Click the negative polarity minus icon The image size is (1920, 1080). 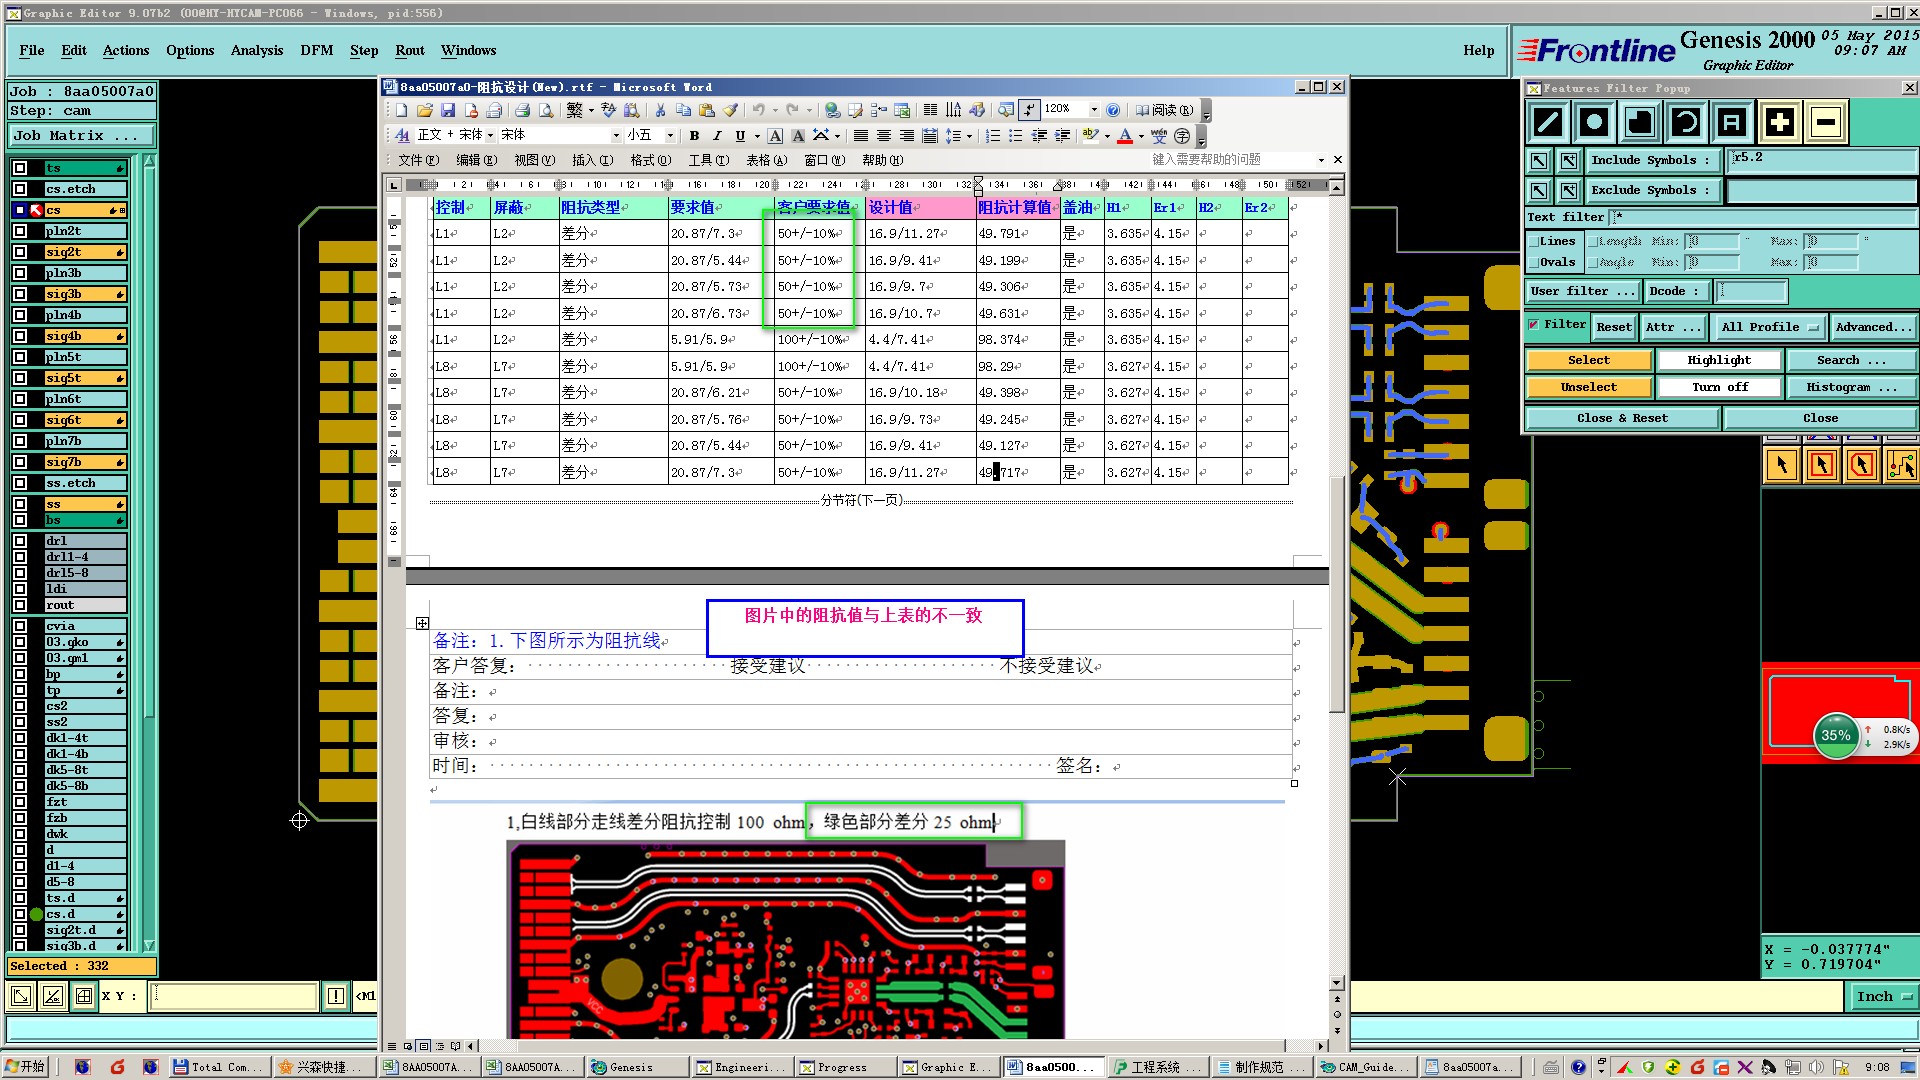[1825, 122]
